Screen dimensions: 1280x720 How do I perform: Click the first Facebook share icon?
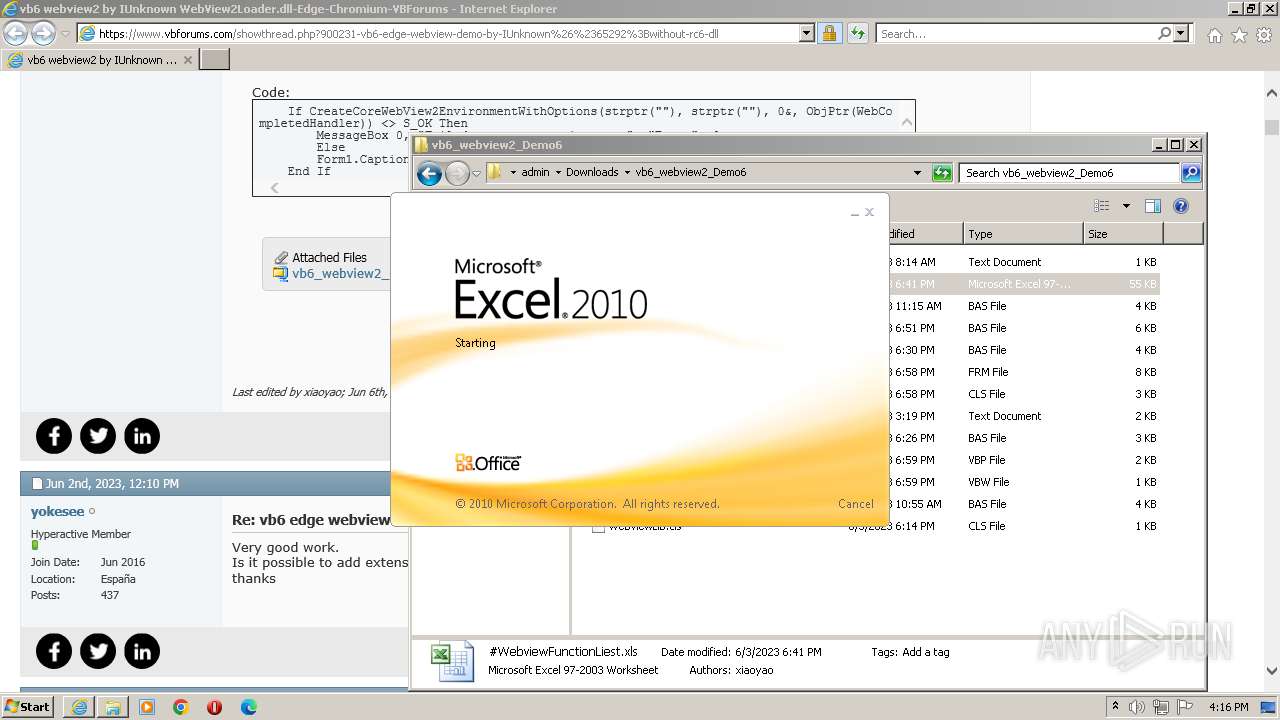tap(54, 436)
